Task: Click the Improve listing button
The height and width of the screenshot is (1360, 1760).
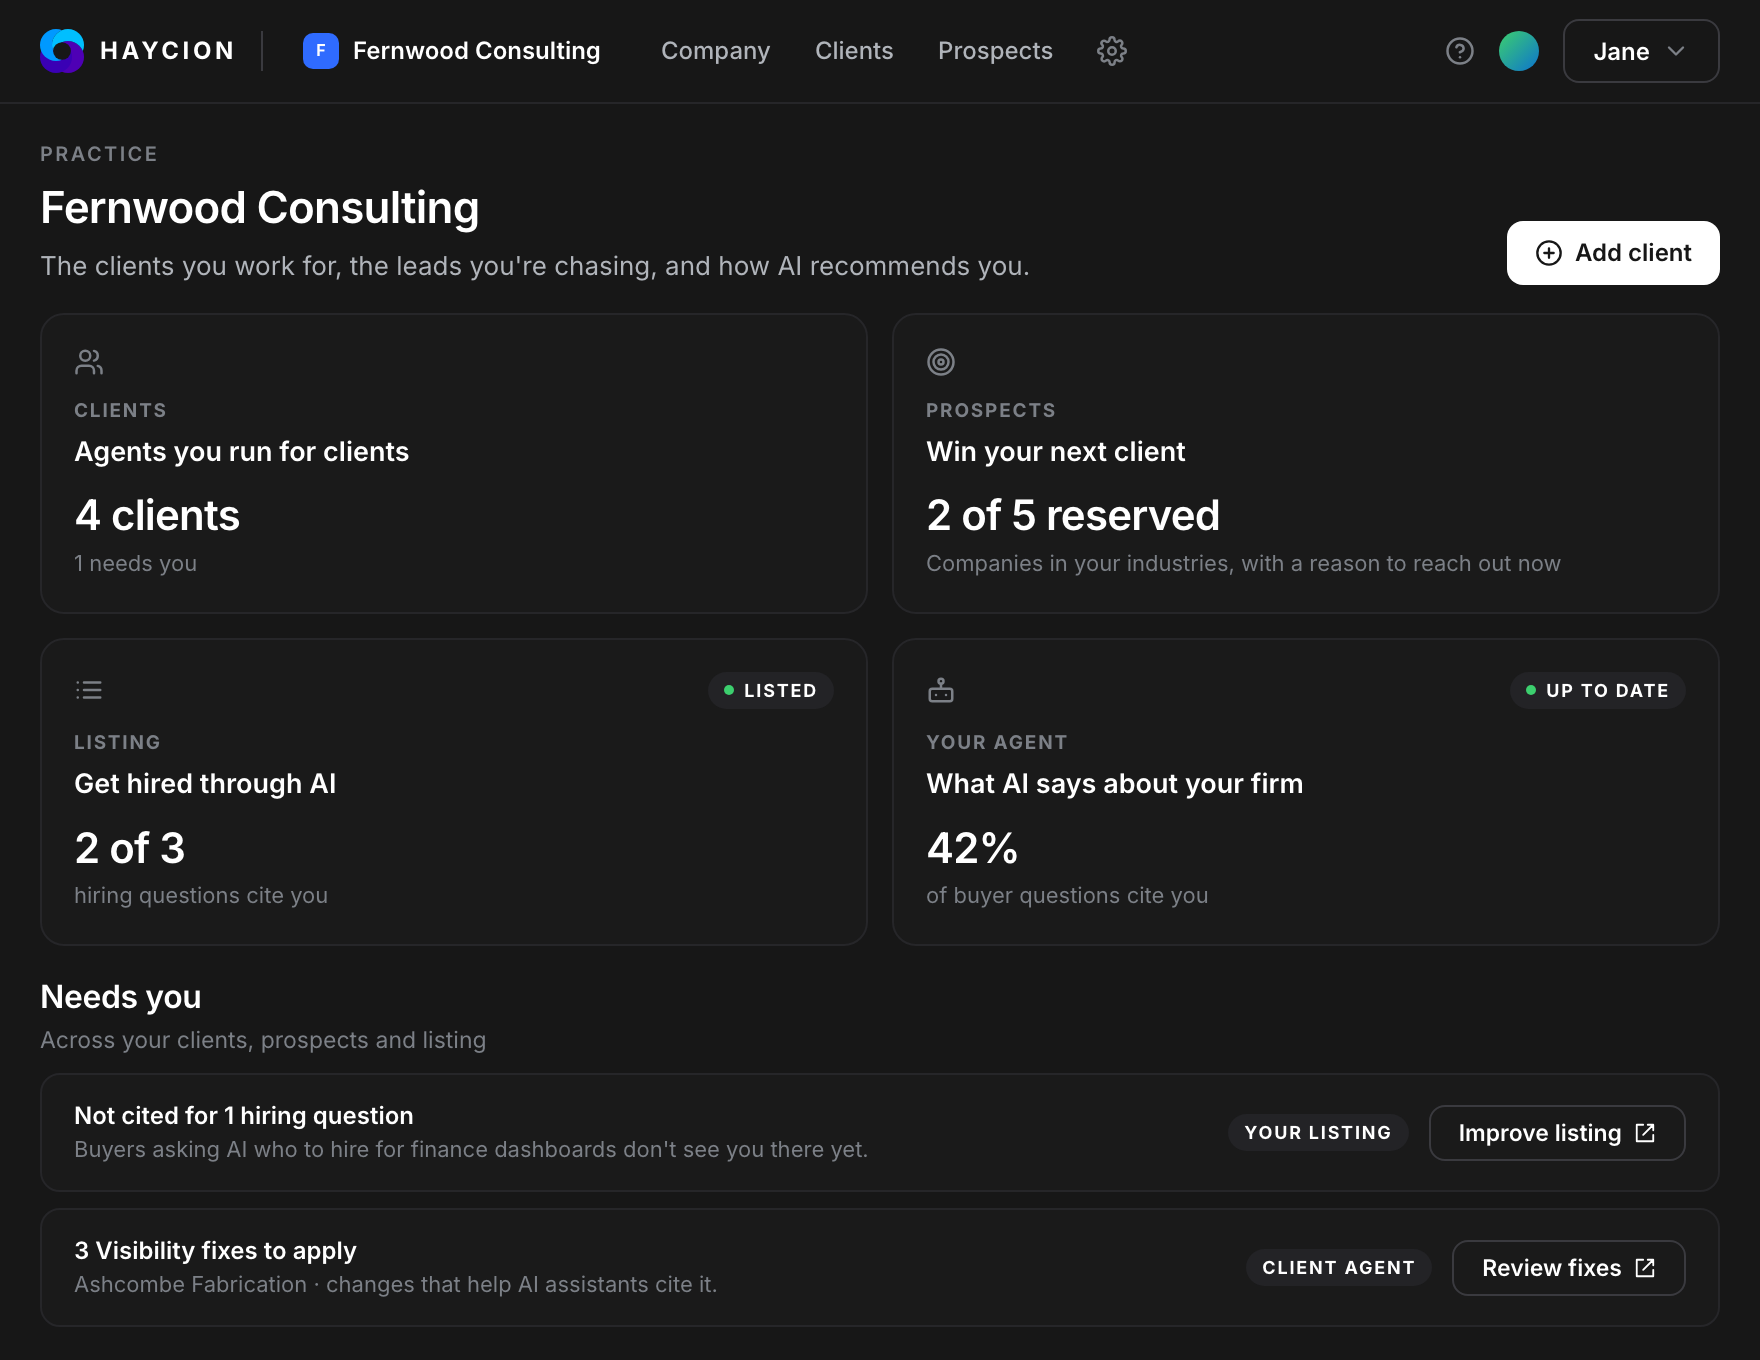Action: pos(1557,1133)
